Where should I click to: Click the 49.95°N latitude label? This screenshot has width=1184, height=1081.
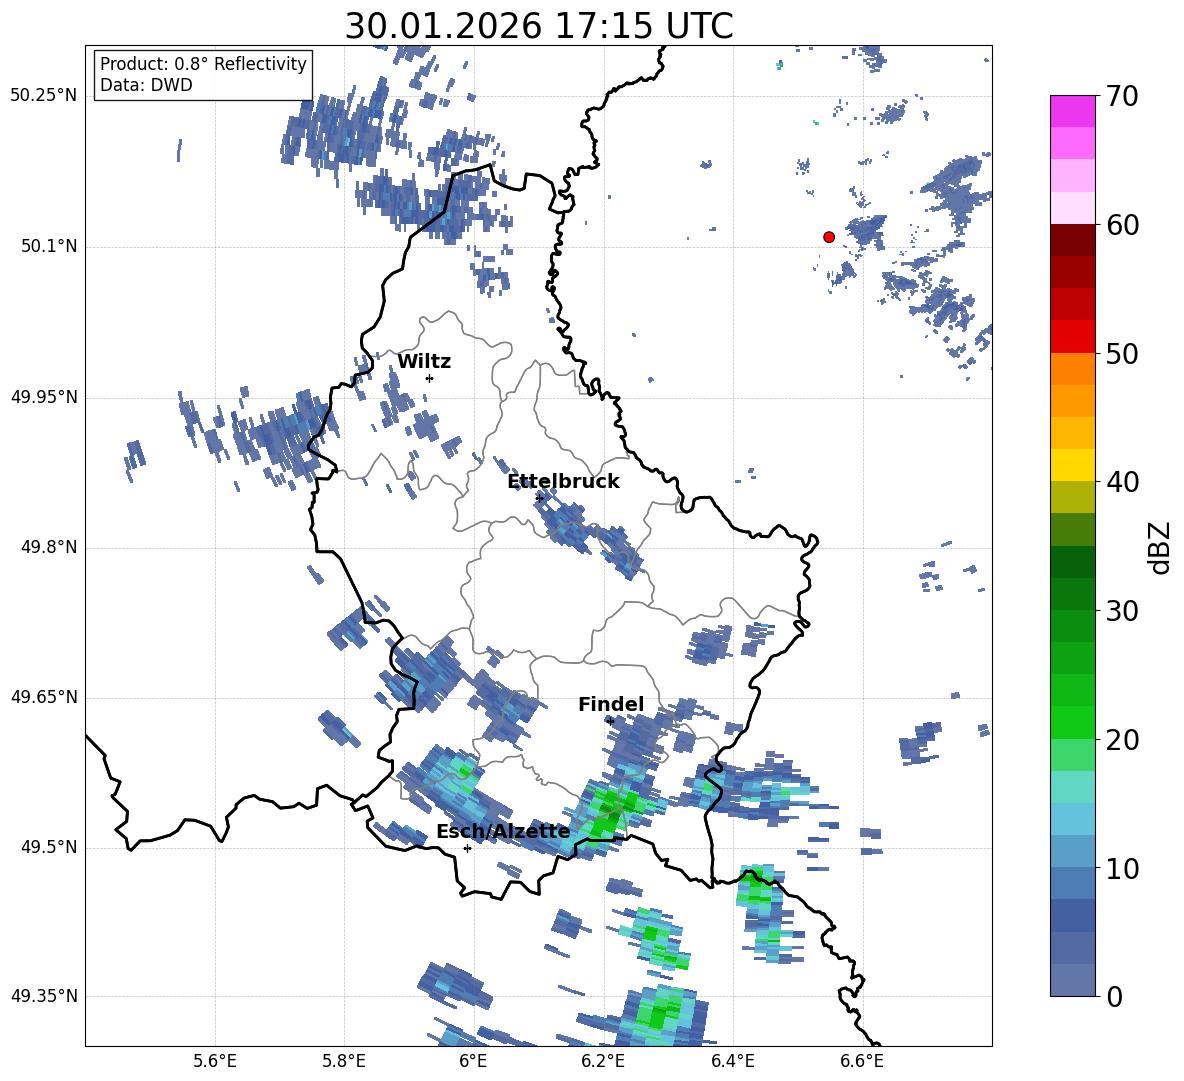click(x=44, y=397)
